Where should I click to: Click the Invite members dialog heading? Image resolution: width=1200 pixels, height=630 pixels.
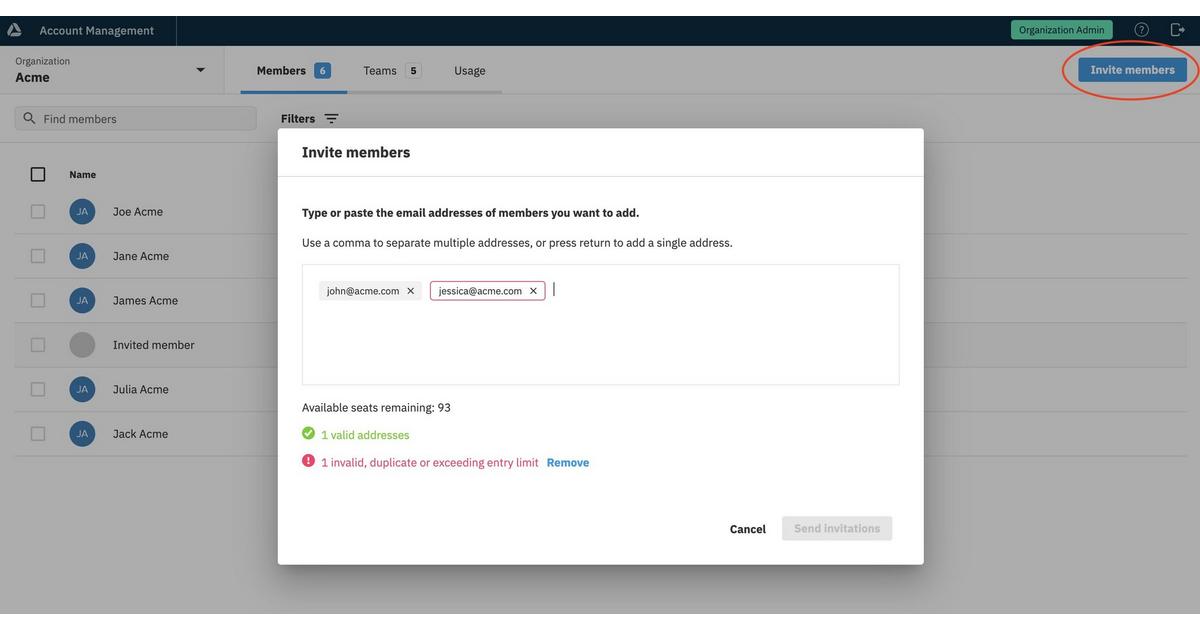tap(356, 152)
